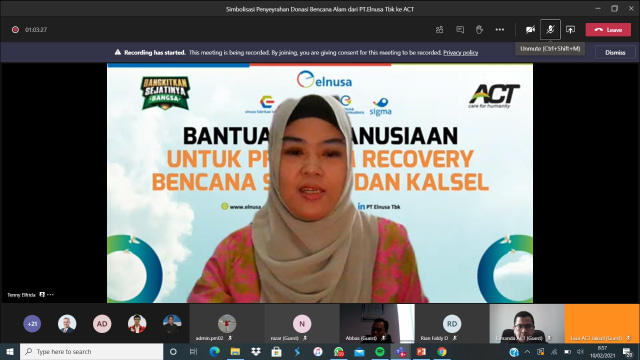Screen dimensions: 640x360
Task: Select the Abbas (Guest) video tile
Action: tap(377, 323)
